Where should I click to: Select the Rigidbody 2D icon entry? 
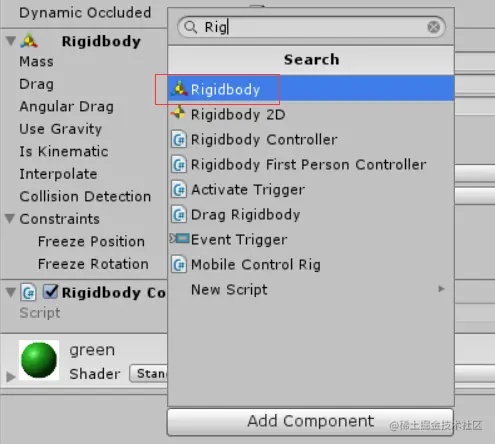pyautogui.click(x=178, y=113)
